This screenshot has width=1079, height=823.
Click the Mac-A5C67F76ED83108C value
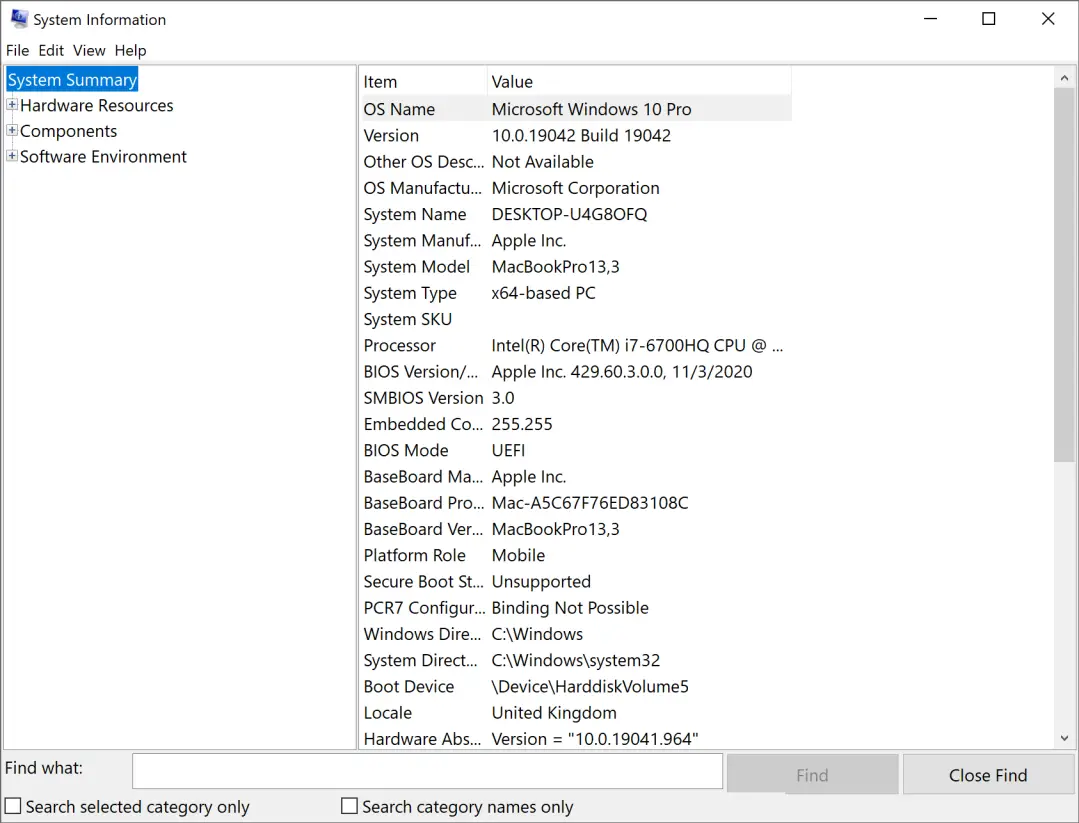tap(590, 502)
